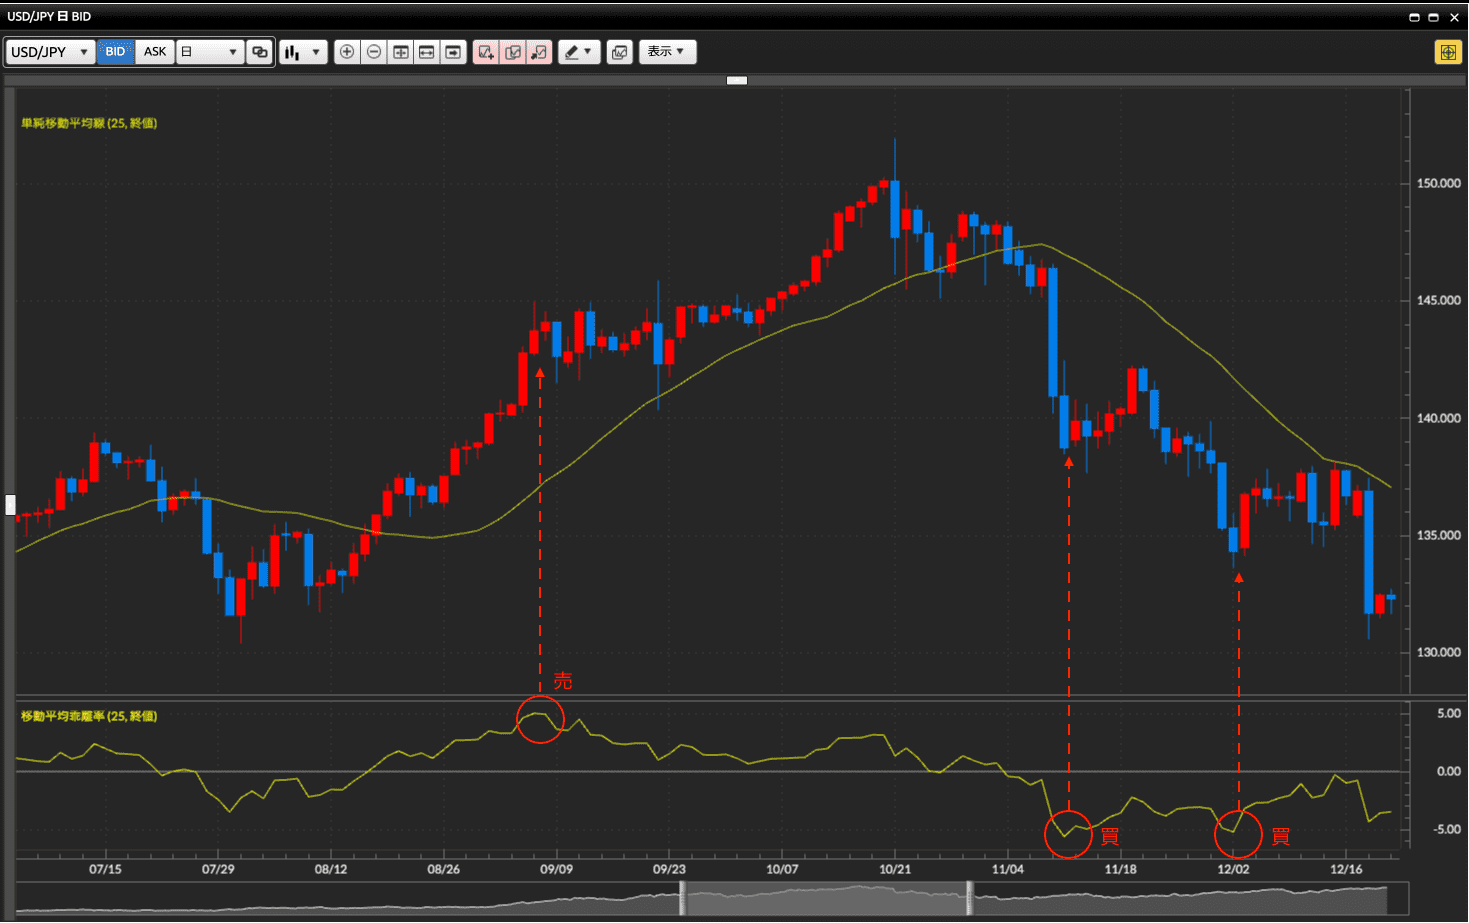Click the 07/15 date axis label
The image size is (1469, 923).
tap(105, 869)
